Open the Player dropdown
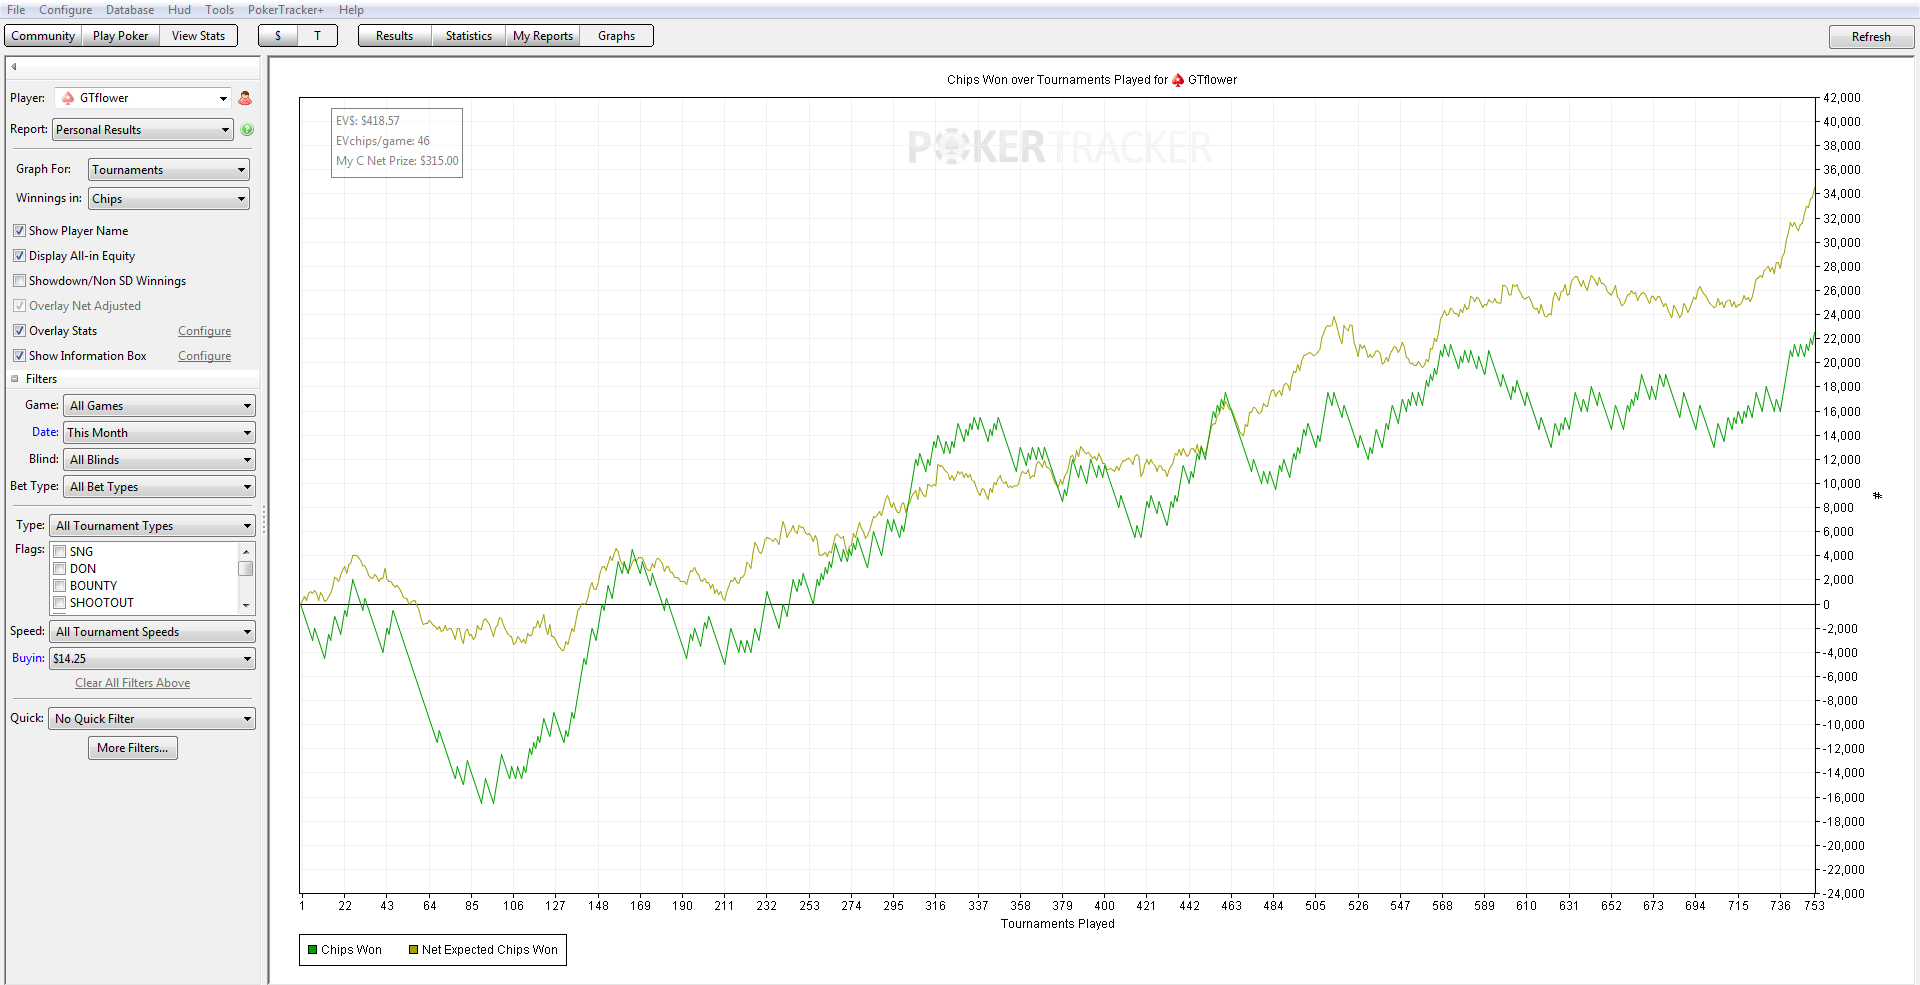Viewport: 1920px width, 985px height. tap(143, 98)
